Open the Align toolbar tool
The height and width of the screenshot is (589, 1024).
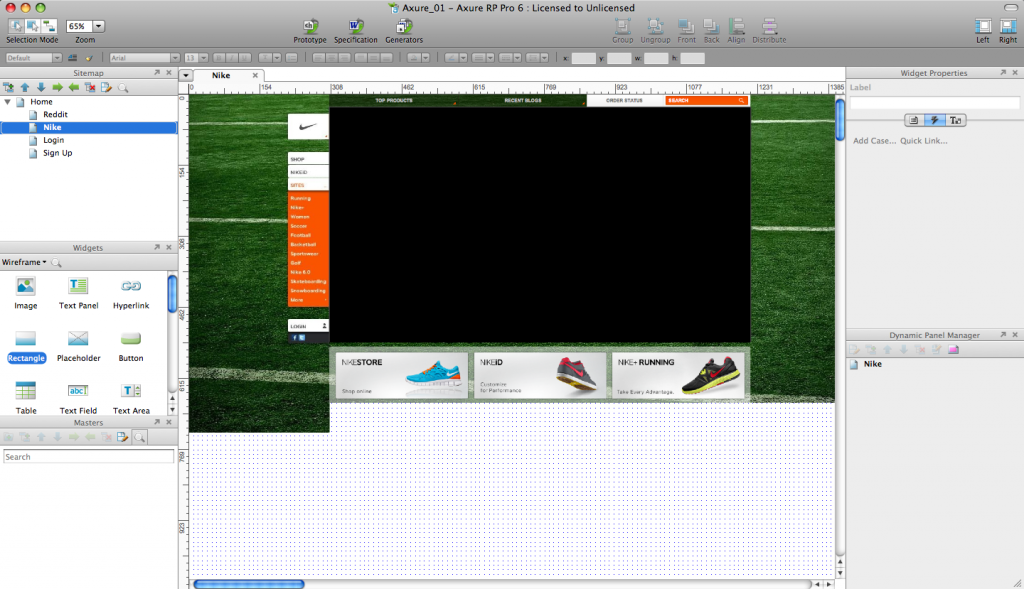(736, 26)
